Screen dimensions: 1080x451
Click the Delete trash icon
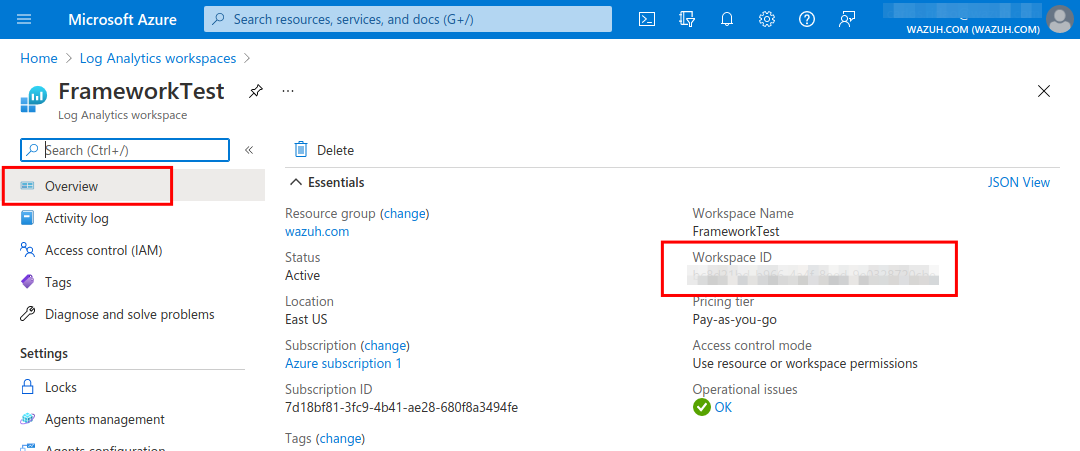pos(301,149)
